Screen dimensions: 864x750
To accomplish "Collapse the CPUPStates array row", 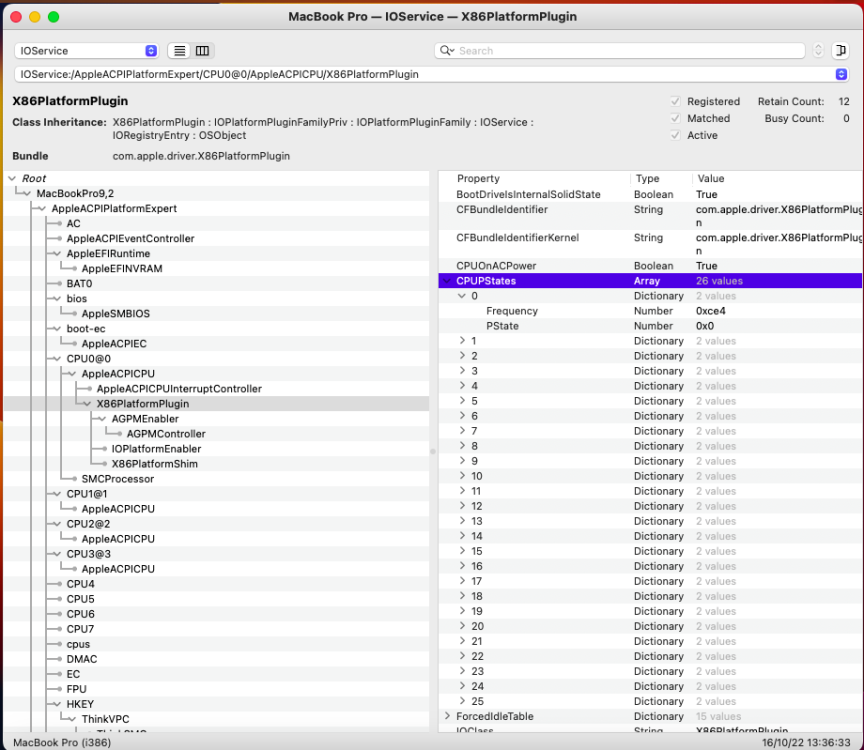I will point(447,281).
